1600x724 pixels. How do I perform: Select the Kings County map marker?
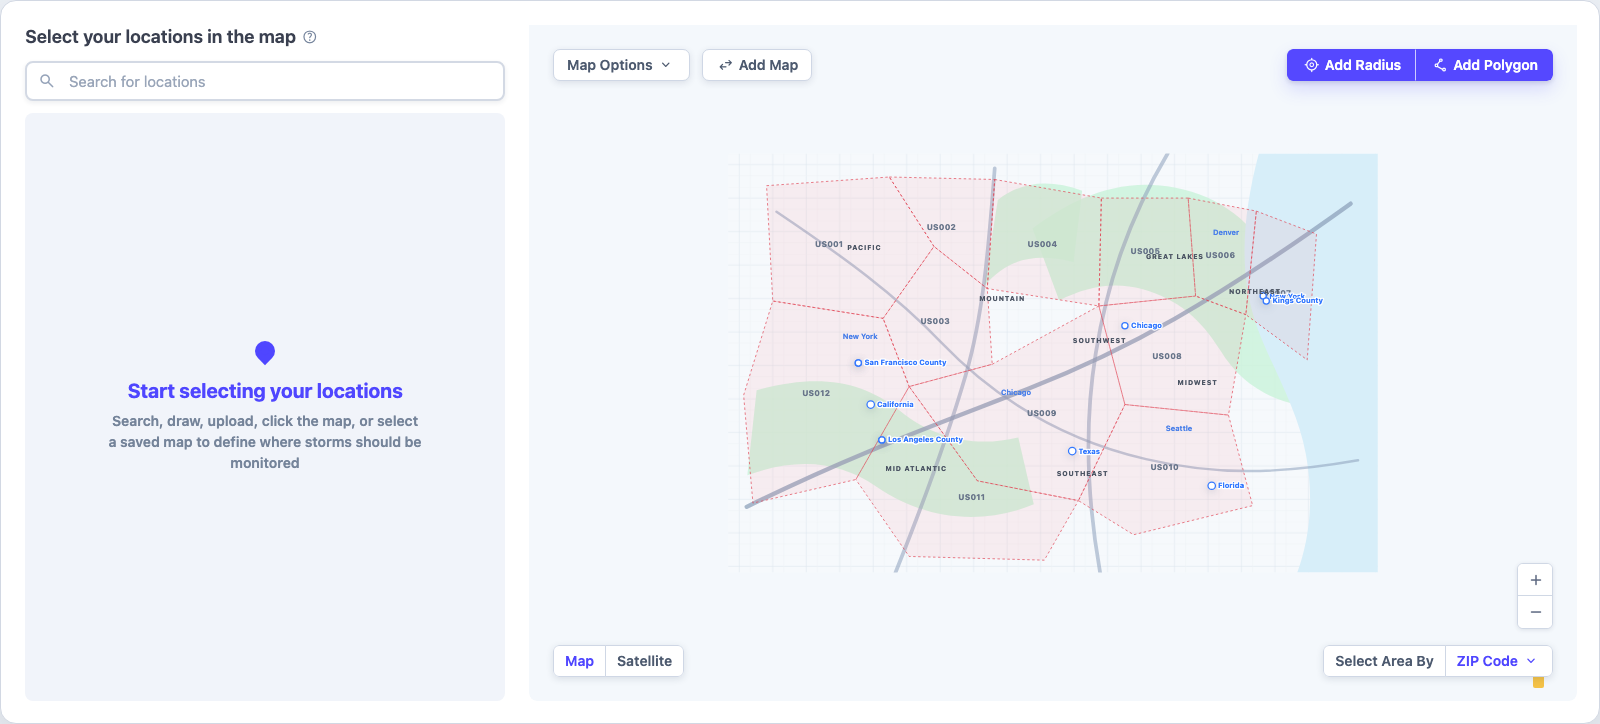1266,300
